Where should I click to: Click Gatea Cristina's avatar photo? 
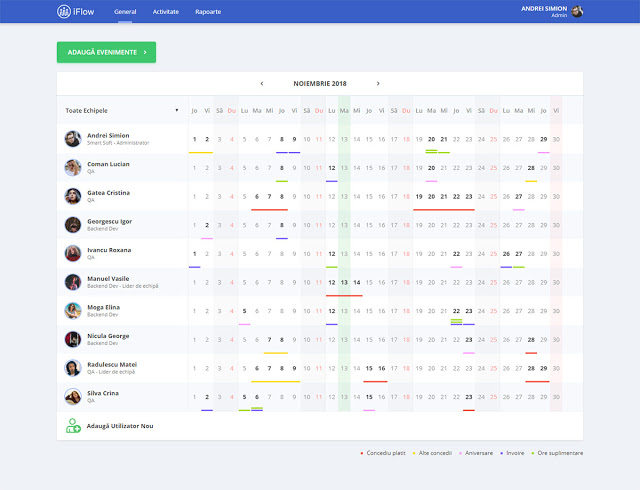coord(73,196)
